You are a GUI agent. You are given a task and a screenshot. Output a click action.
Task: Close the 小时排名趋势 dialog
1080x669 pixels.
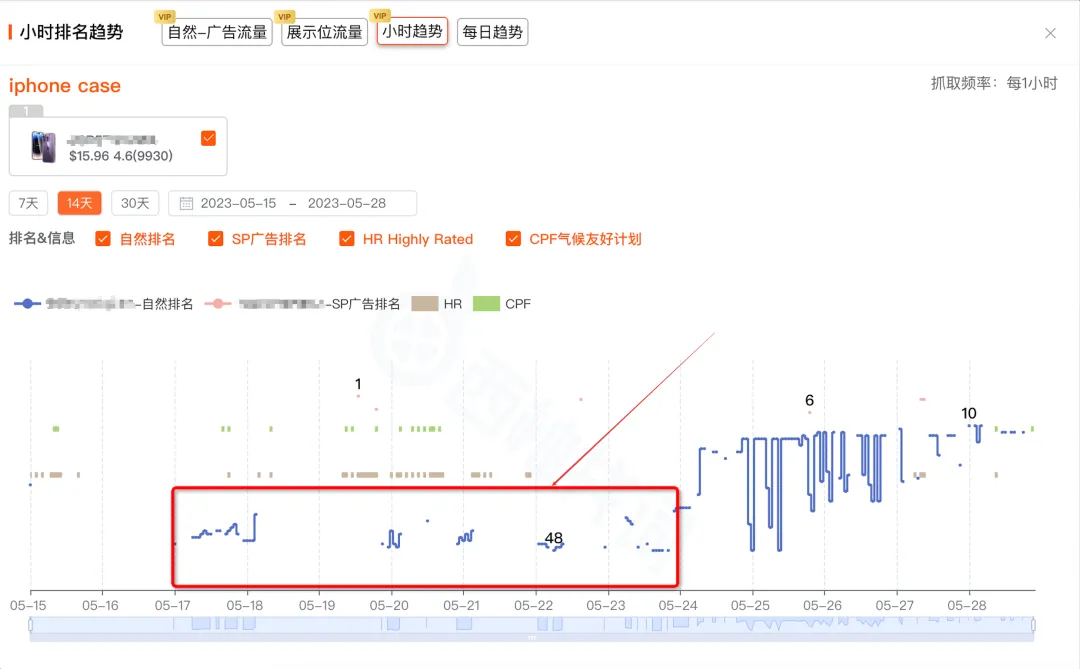pyautogui.click(x=1050, y=33)
